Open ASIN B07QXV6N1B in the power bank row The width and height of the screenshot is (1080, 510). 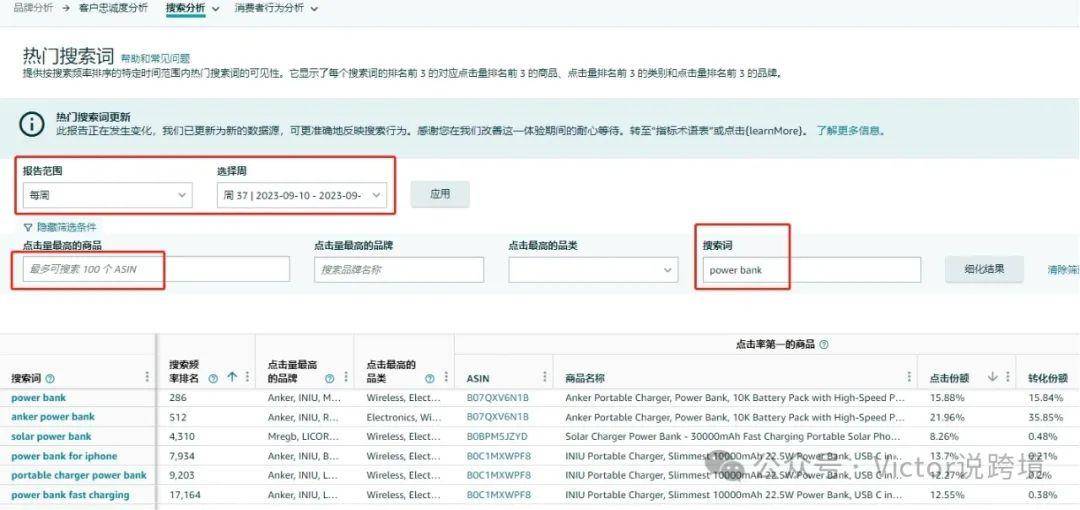click(x=497, y=398)
